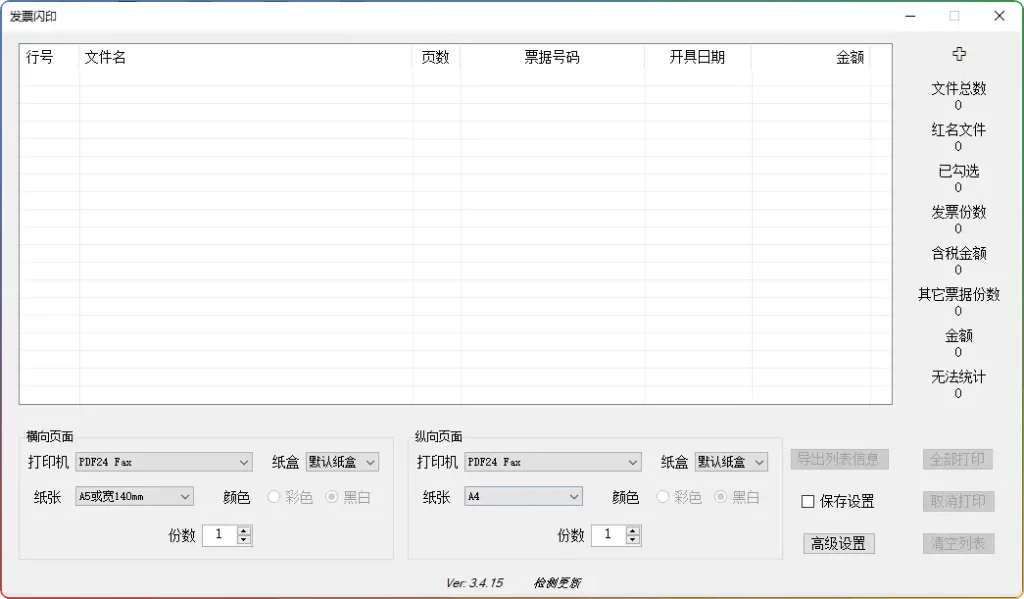Click the 全部打印 button
The image size is (1024, 599).
pos(957,459)
